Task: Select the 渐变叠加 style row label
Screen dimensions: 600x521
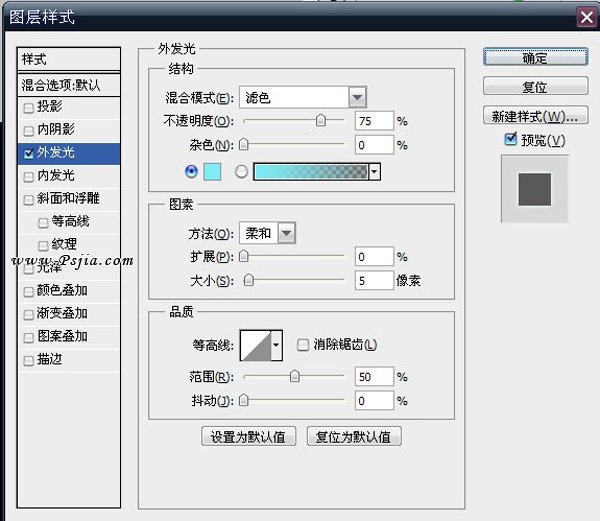Action: [x=62, y=313]
